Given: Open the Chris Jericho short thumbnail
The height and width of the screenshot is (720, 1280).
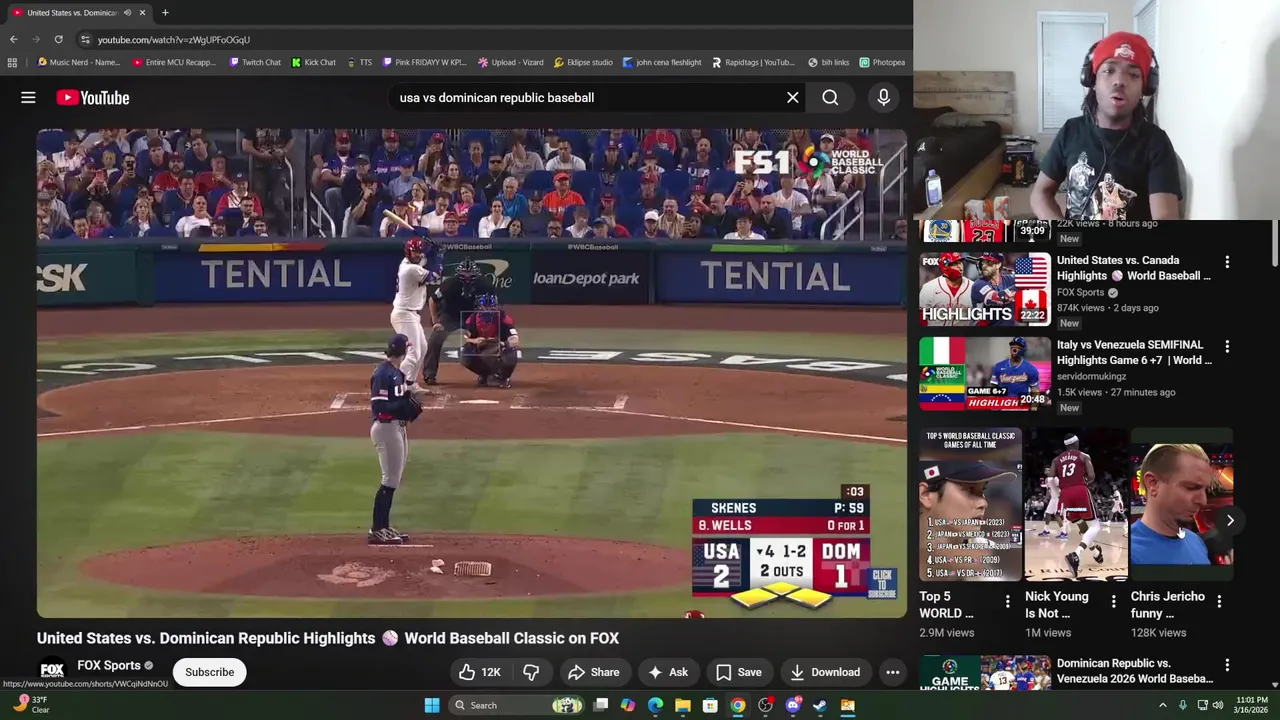Looking at the screenshot, I should [x=1182, y=505].
